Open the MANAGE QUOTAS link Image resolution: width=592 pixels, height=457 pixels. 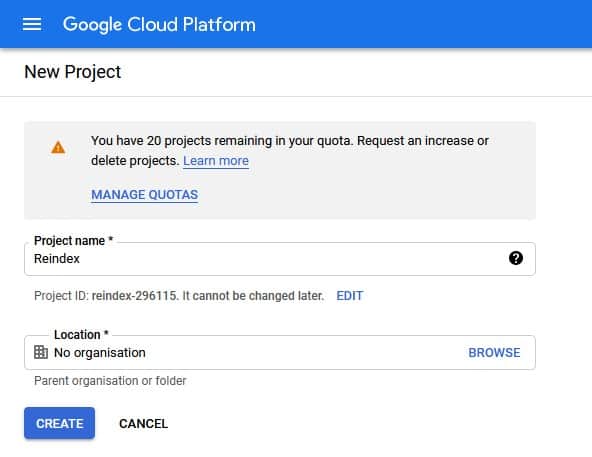145,195
